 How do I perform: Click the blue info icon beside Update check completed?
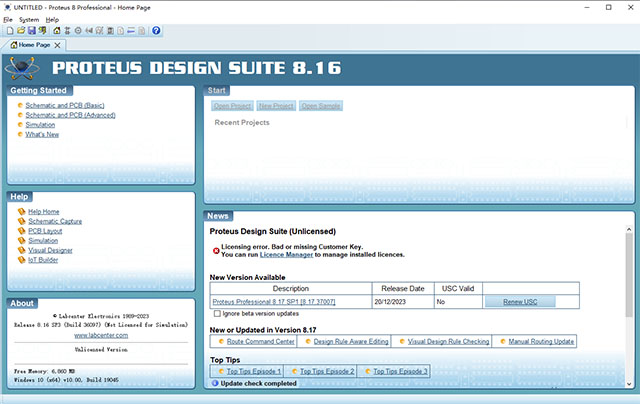tap(215, 383)
